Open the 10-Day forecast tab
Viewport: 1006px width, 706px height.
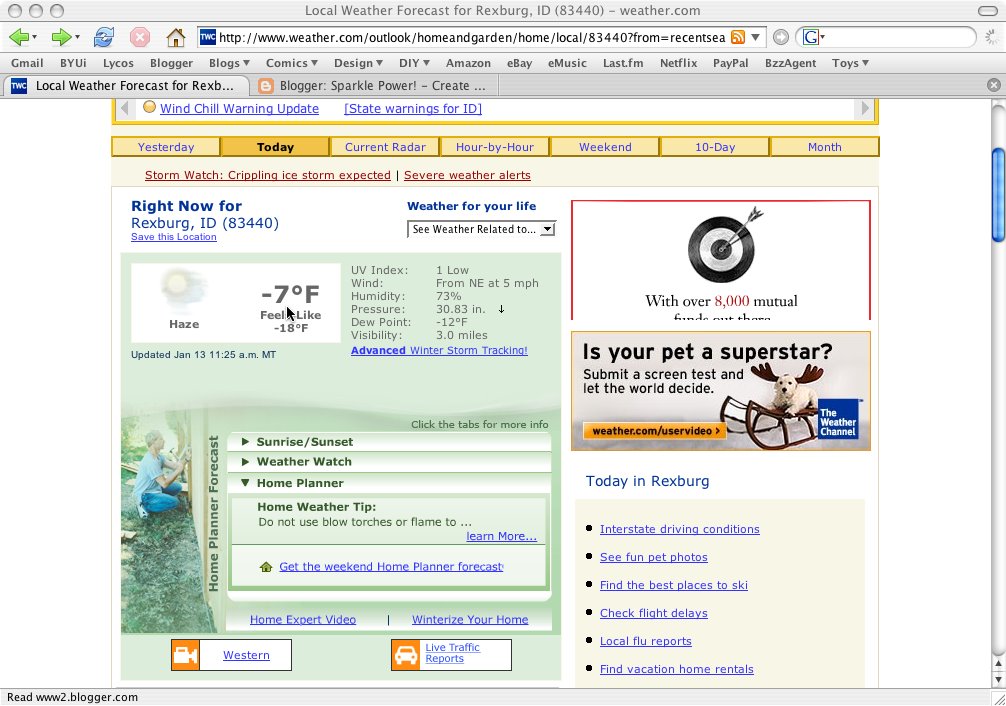(715, 147)
